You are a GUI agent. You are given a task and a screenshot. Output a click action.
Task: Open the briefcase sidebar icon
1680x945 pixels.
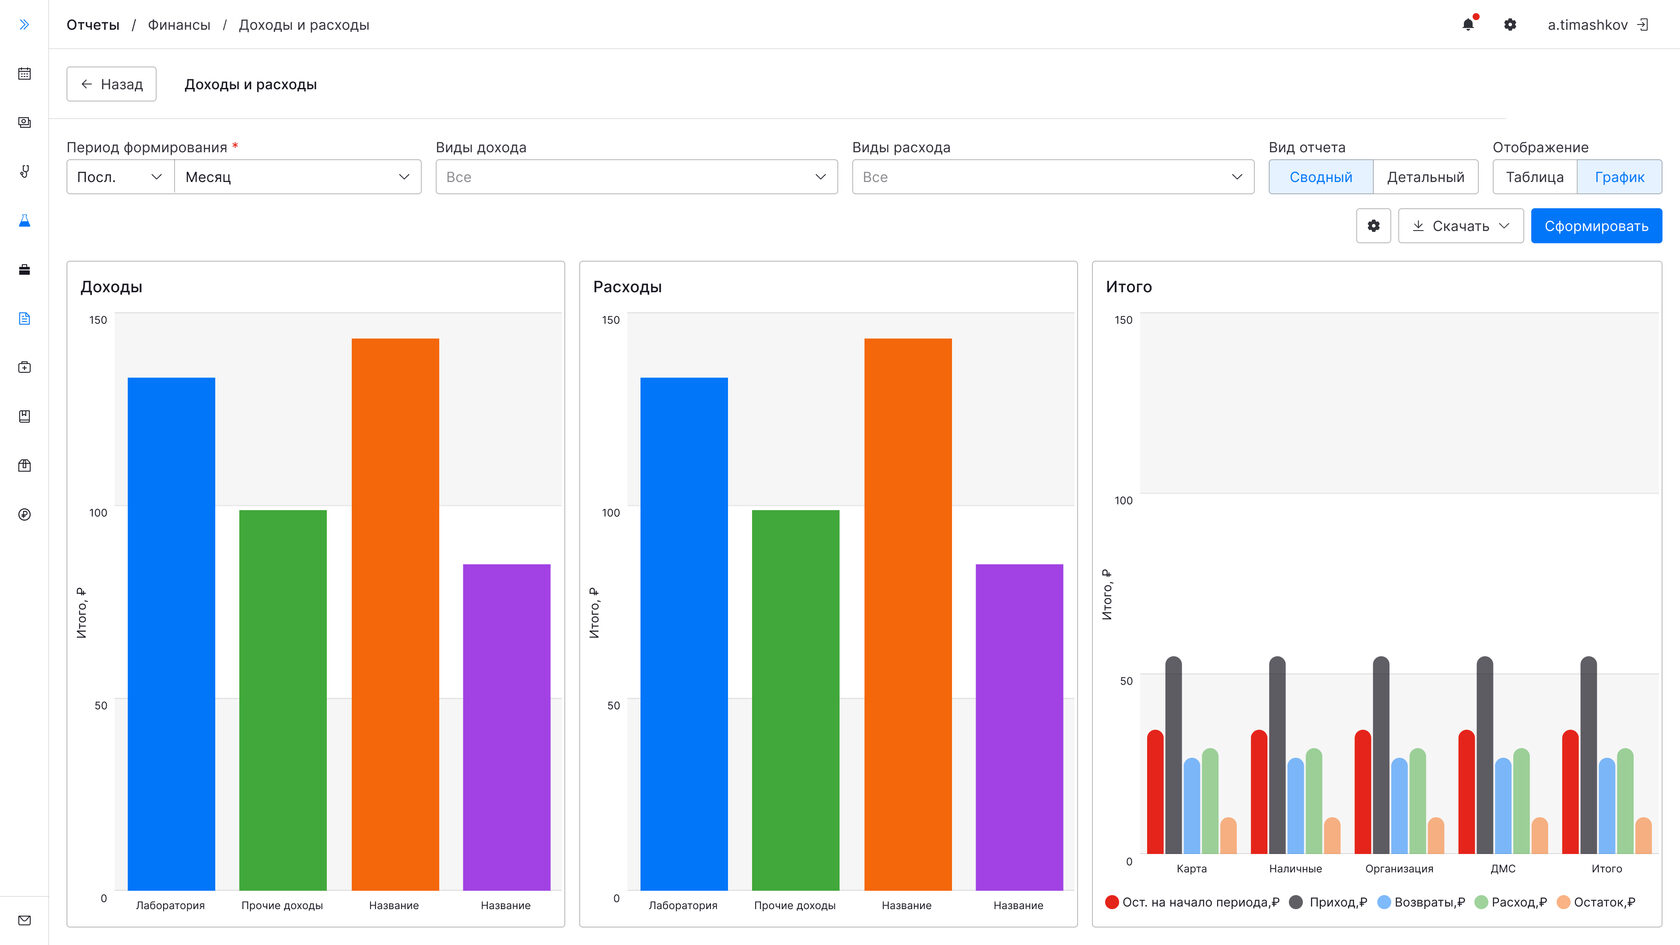coord(24,270)
